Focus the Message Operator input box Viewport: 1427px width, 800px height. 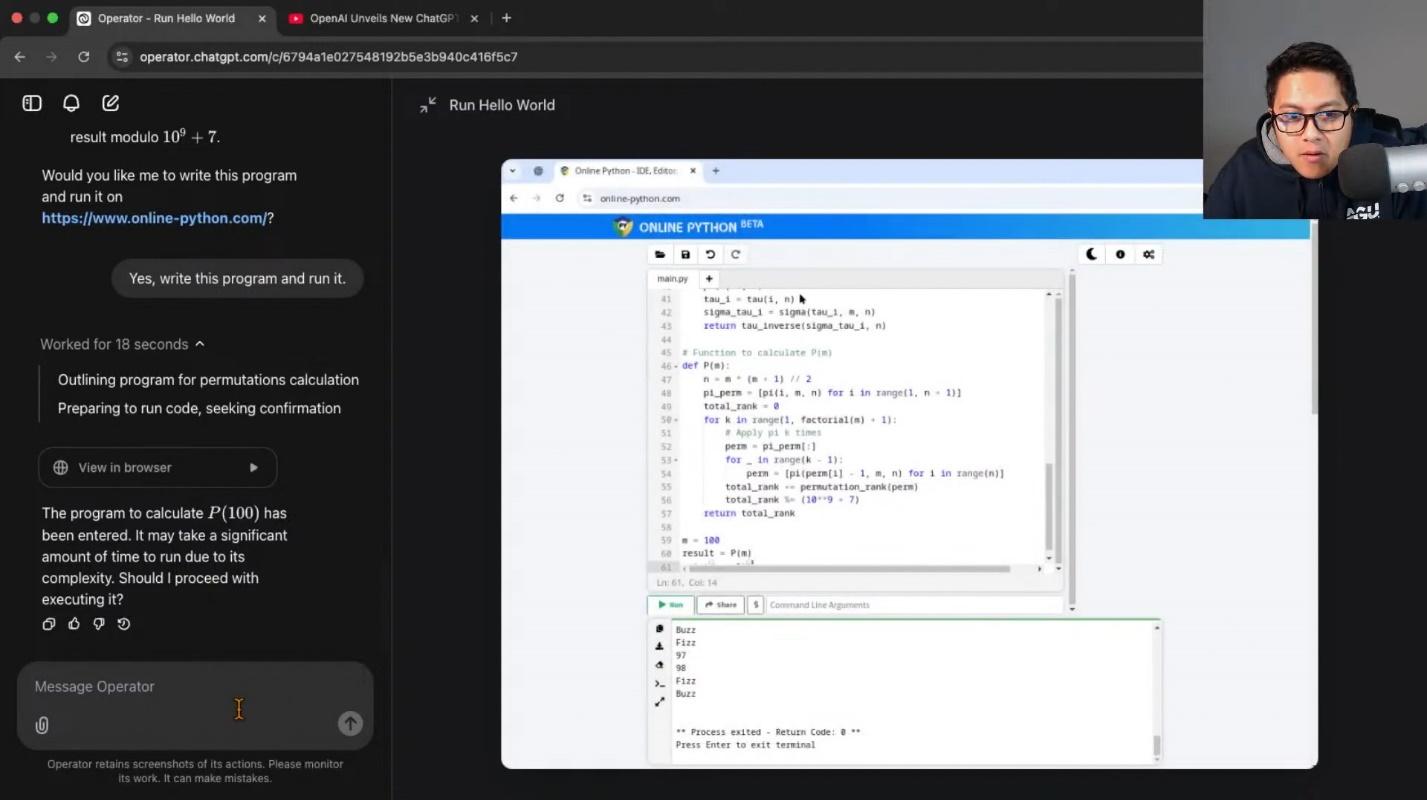pos(195,687)
